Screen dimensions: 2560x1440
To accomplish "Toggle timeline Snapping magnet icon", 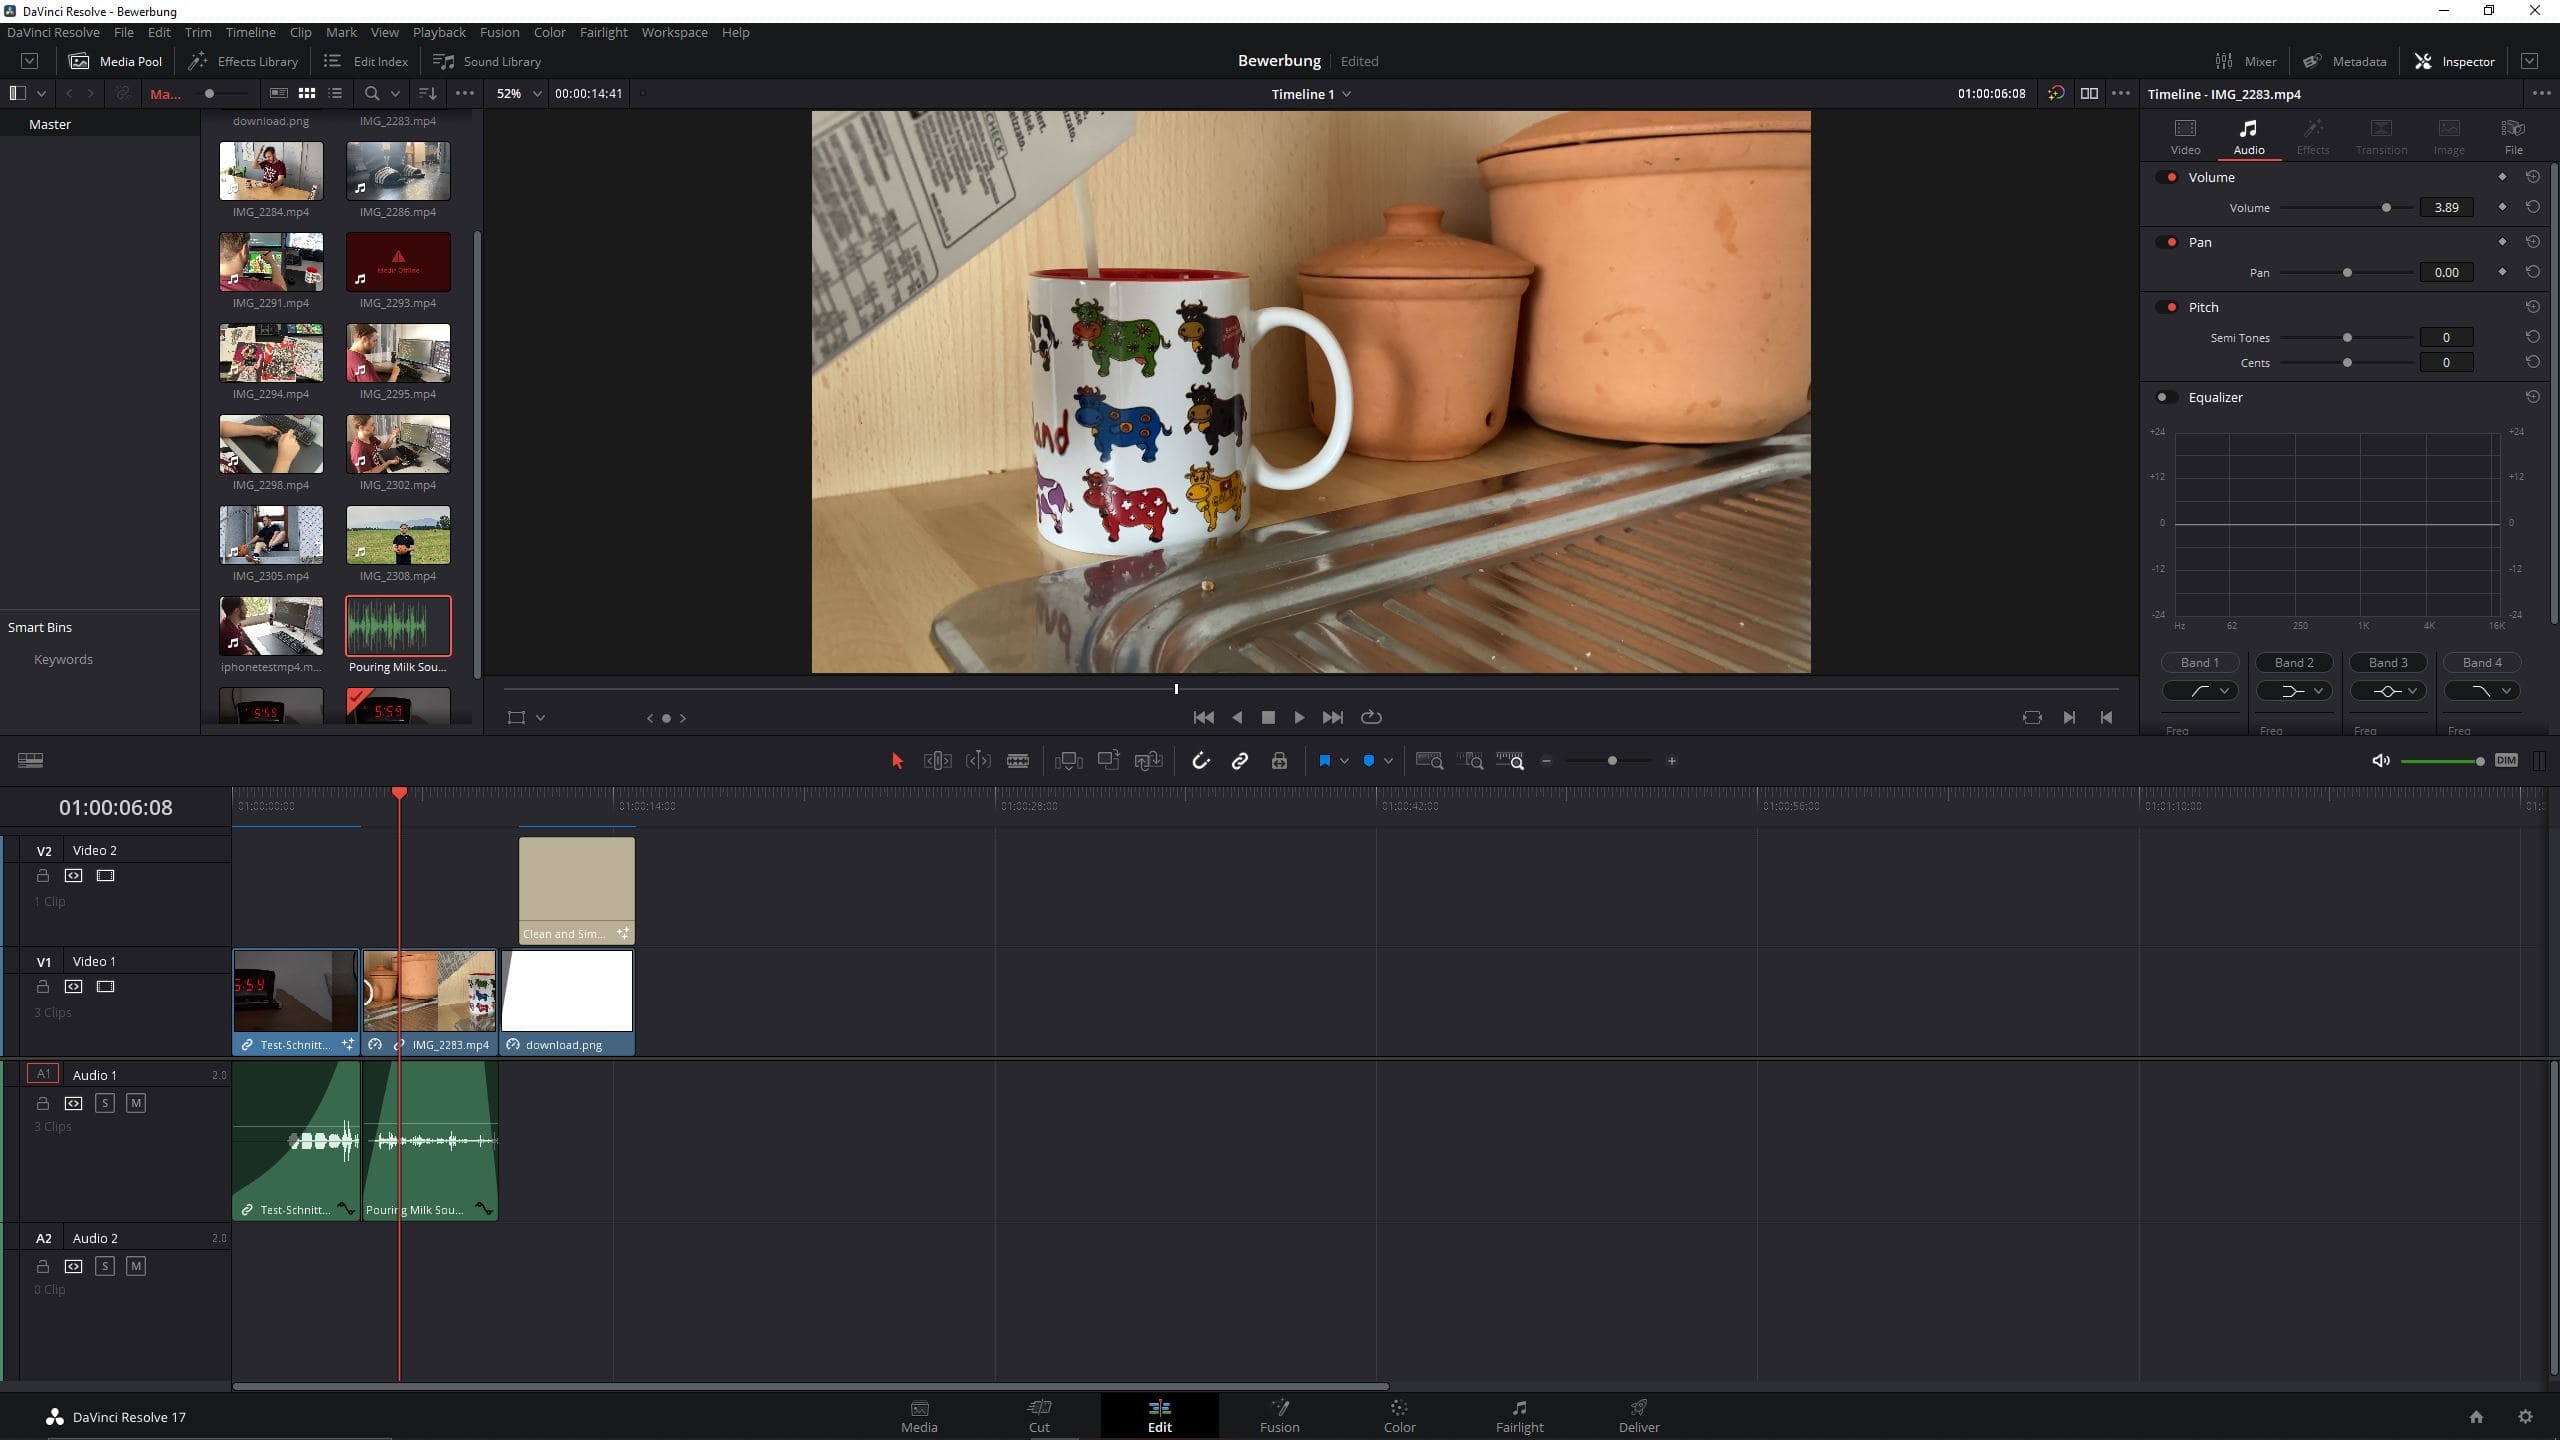I will pyautogui.click(x=1201, y=761).
